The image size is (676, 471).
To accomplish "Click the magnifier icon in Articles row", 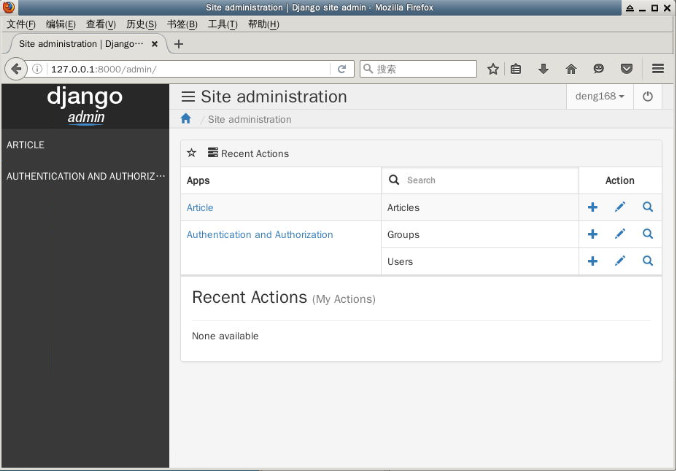I will click(x=648, y=207).
